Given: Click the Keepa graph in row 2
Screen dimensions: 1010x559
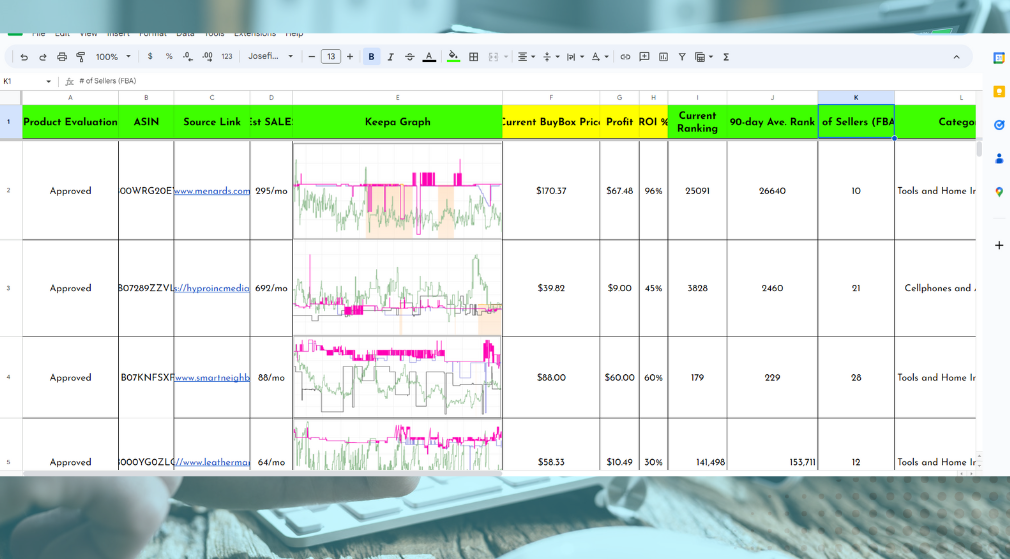Looking at the screenshot, I should tap(397, 190).
